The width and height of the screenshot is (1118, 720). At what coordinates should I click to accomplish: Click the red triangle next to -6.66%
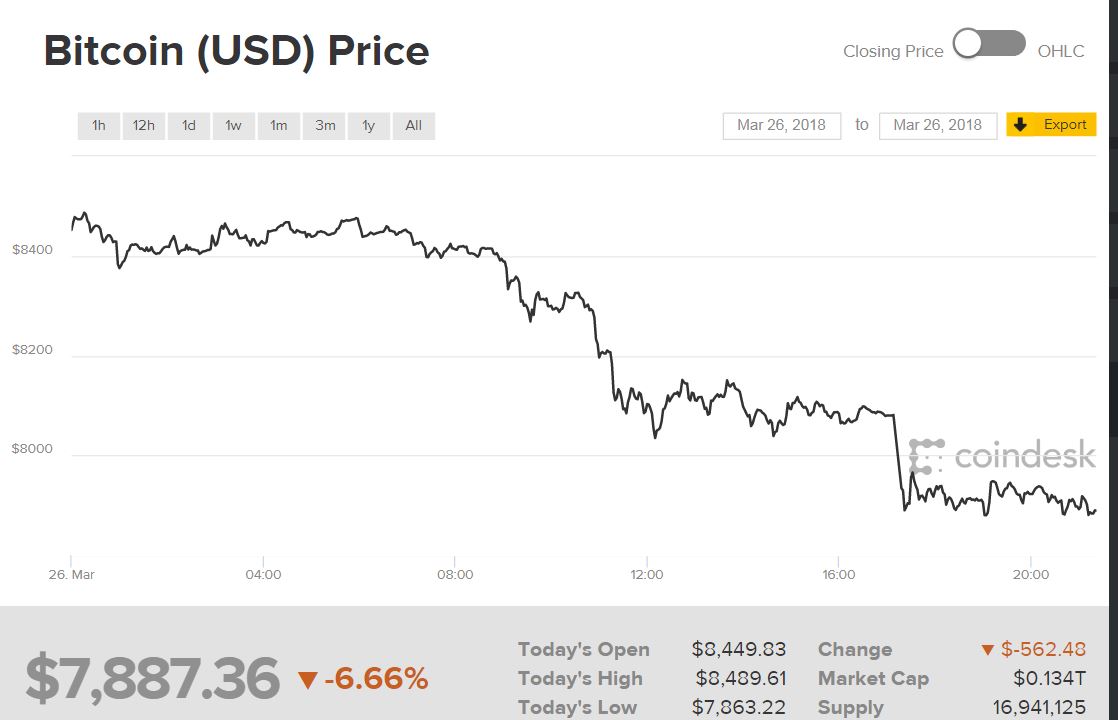(x=310, y=677)
